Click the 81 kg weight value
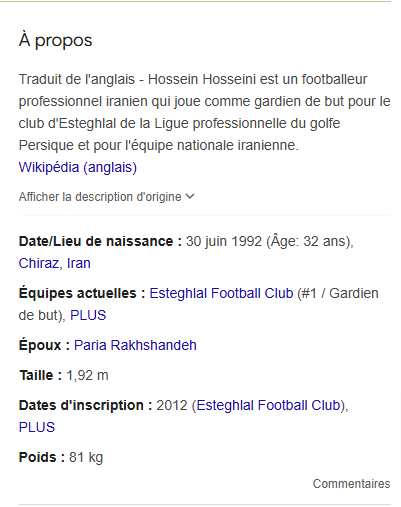This screenshot has width=401, height=507. pos(86,457)
